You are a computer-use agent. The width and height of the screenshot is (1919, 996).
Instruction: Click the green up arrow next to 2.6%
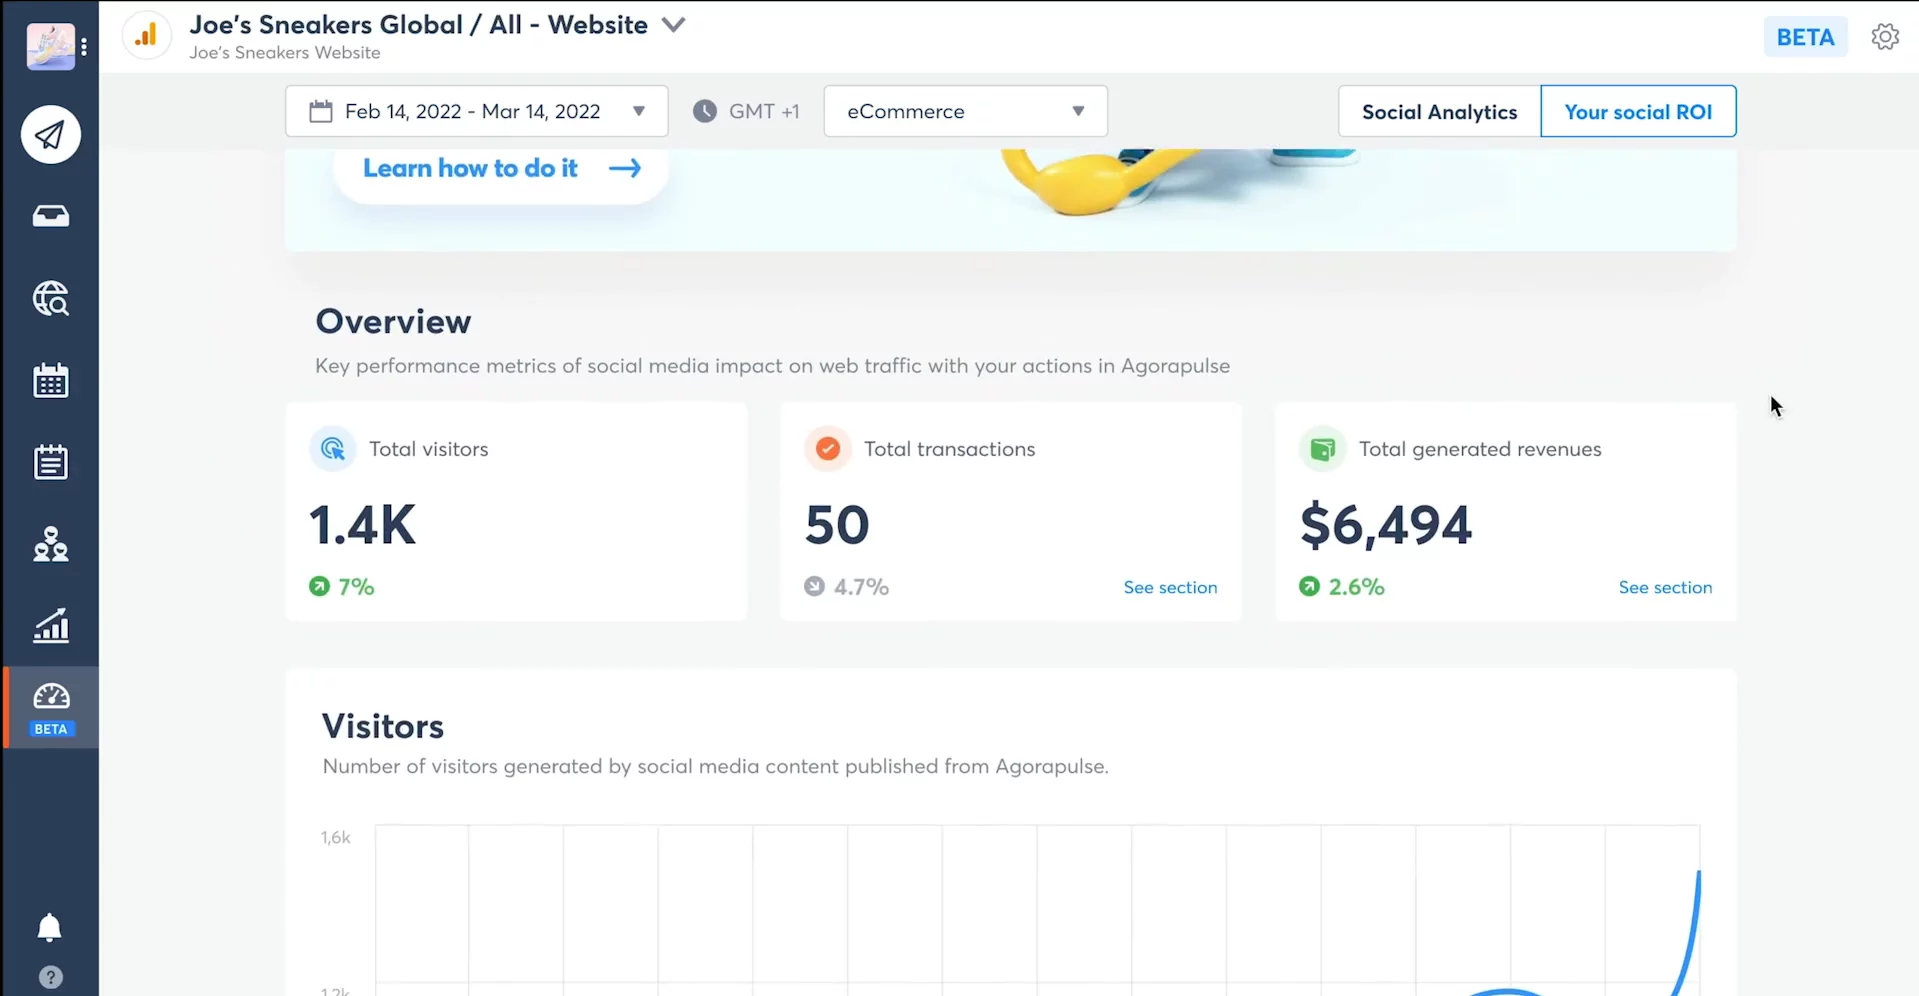[1309, 587]
